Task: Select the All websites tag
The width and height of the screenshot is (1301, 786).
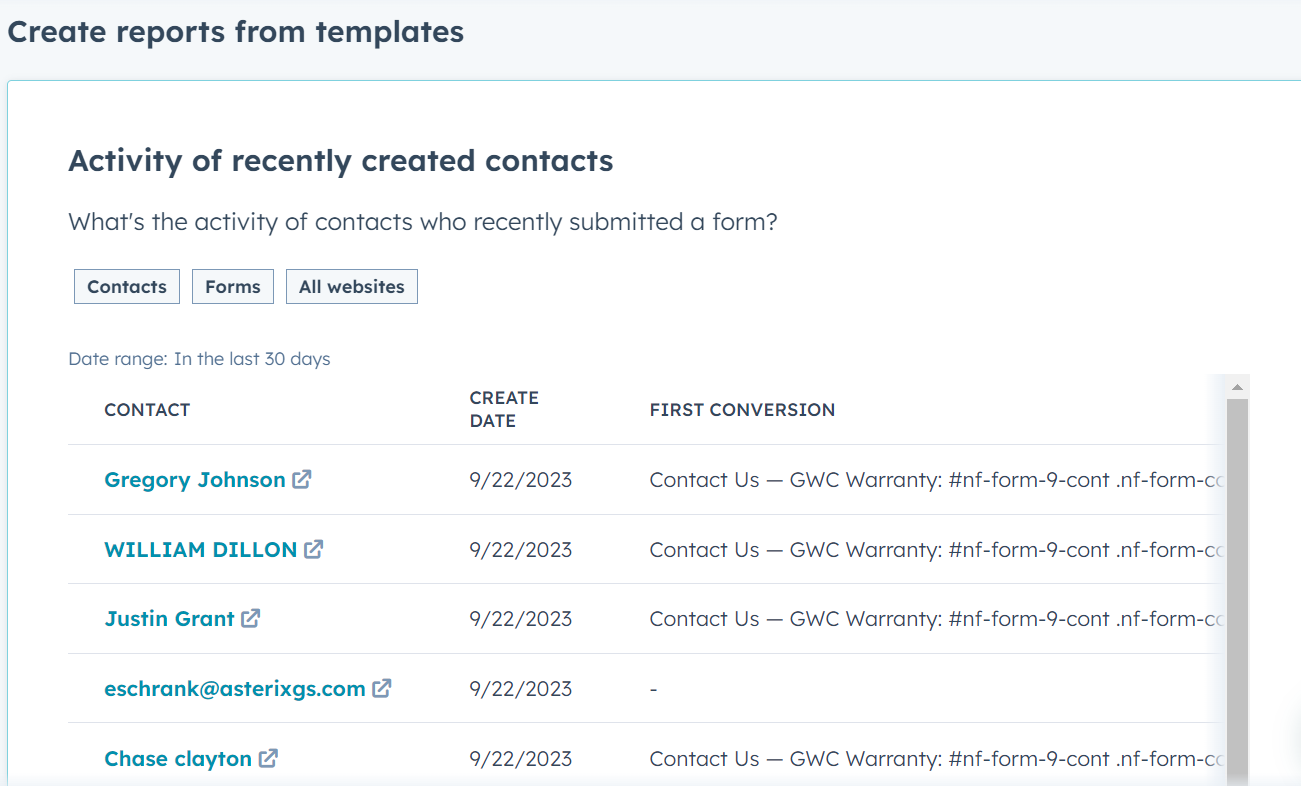Action: point(352,286)
